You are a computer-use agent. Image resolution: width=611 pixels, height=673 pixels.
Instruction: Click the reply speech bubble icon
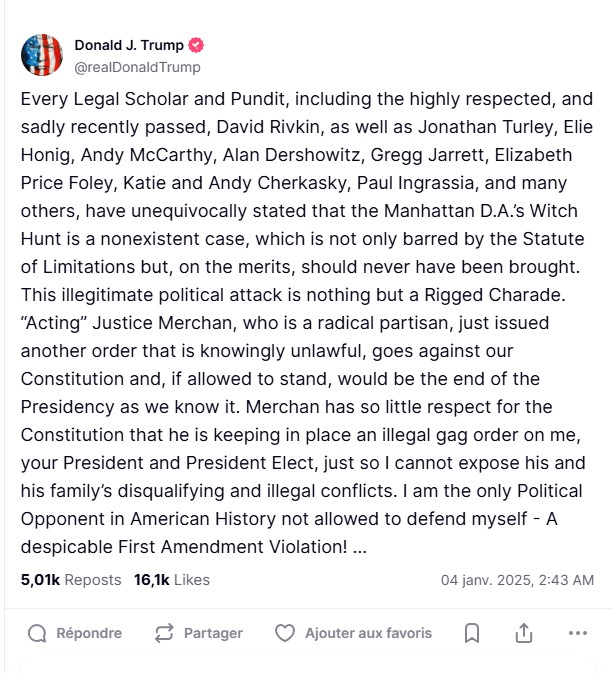pyautogui.click(x=37, y=633)
